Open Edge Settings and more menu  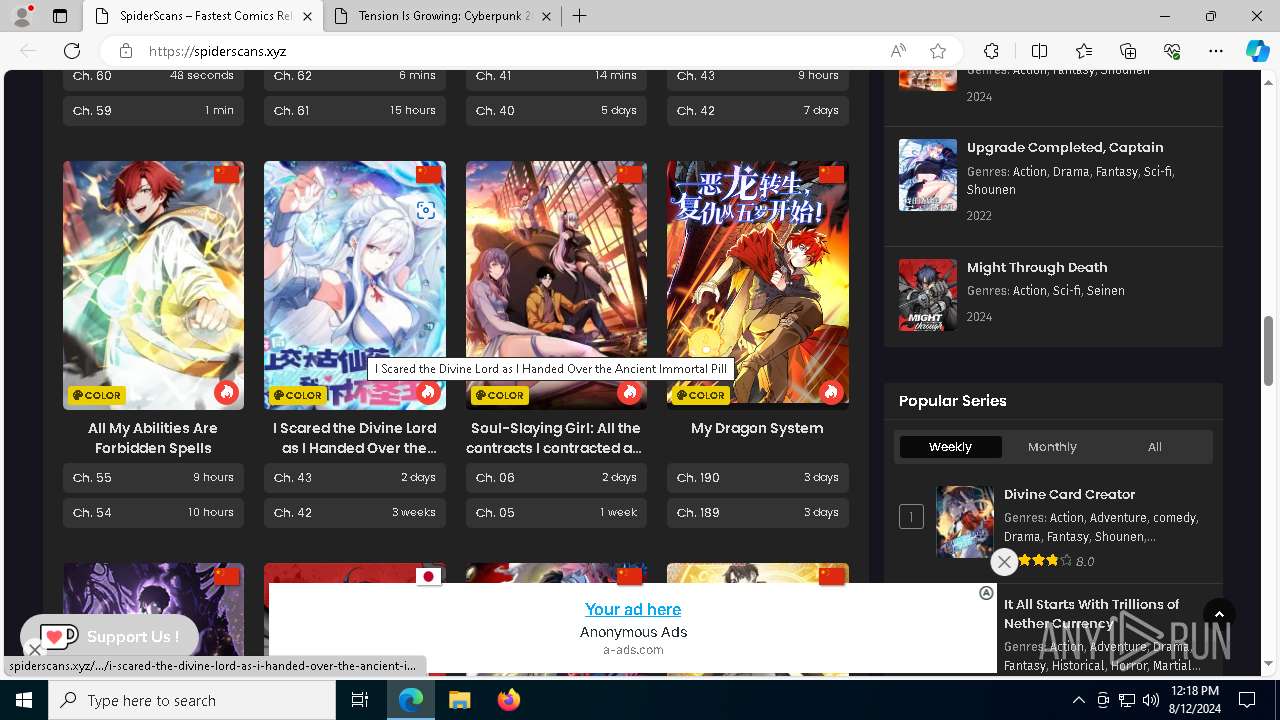1216,51
